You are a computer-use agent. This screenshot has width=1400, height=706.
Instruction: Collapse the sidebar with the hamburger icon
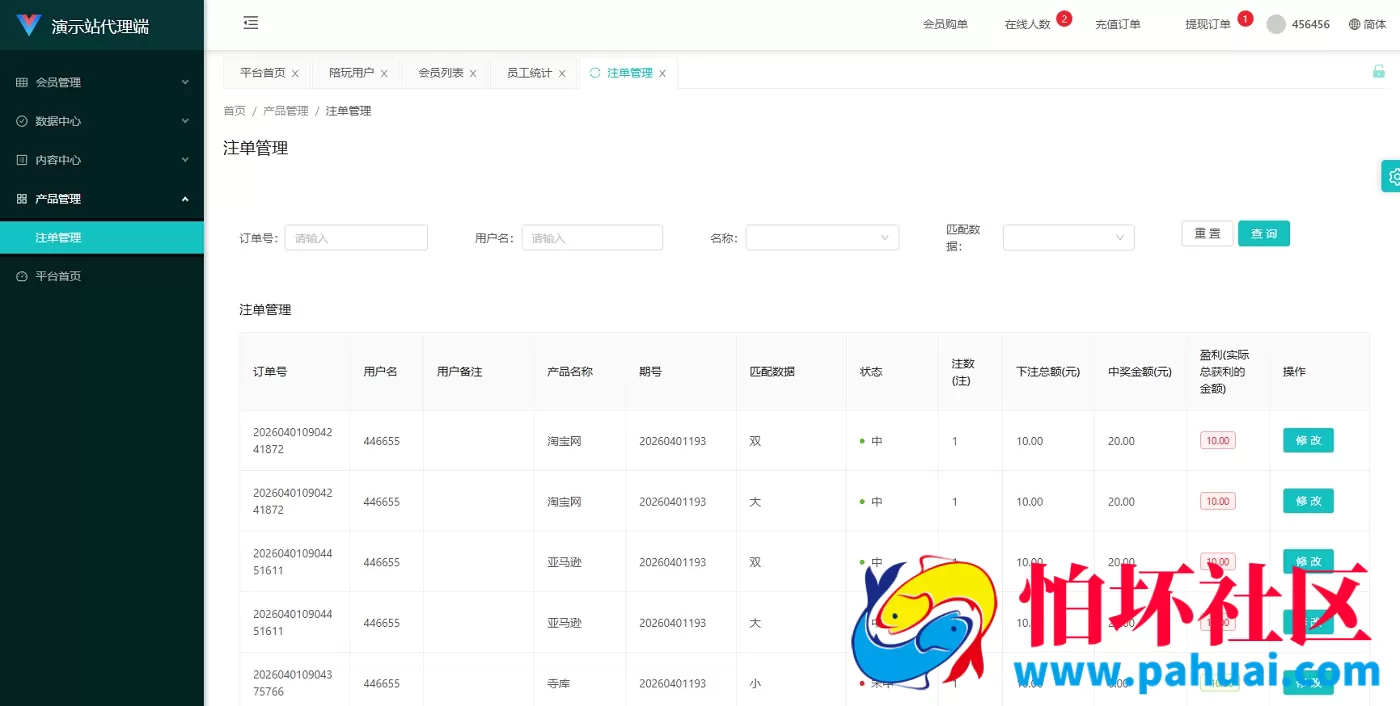(251, 23)
